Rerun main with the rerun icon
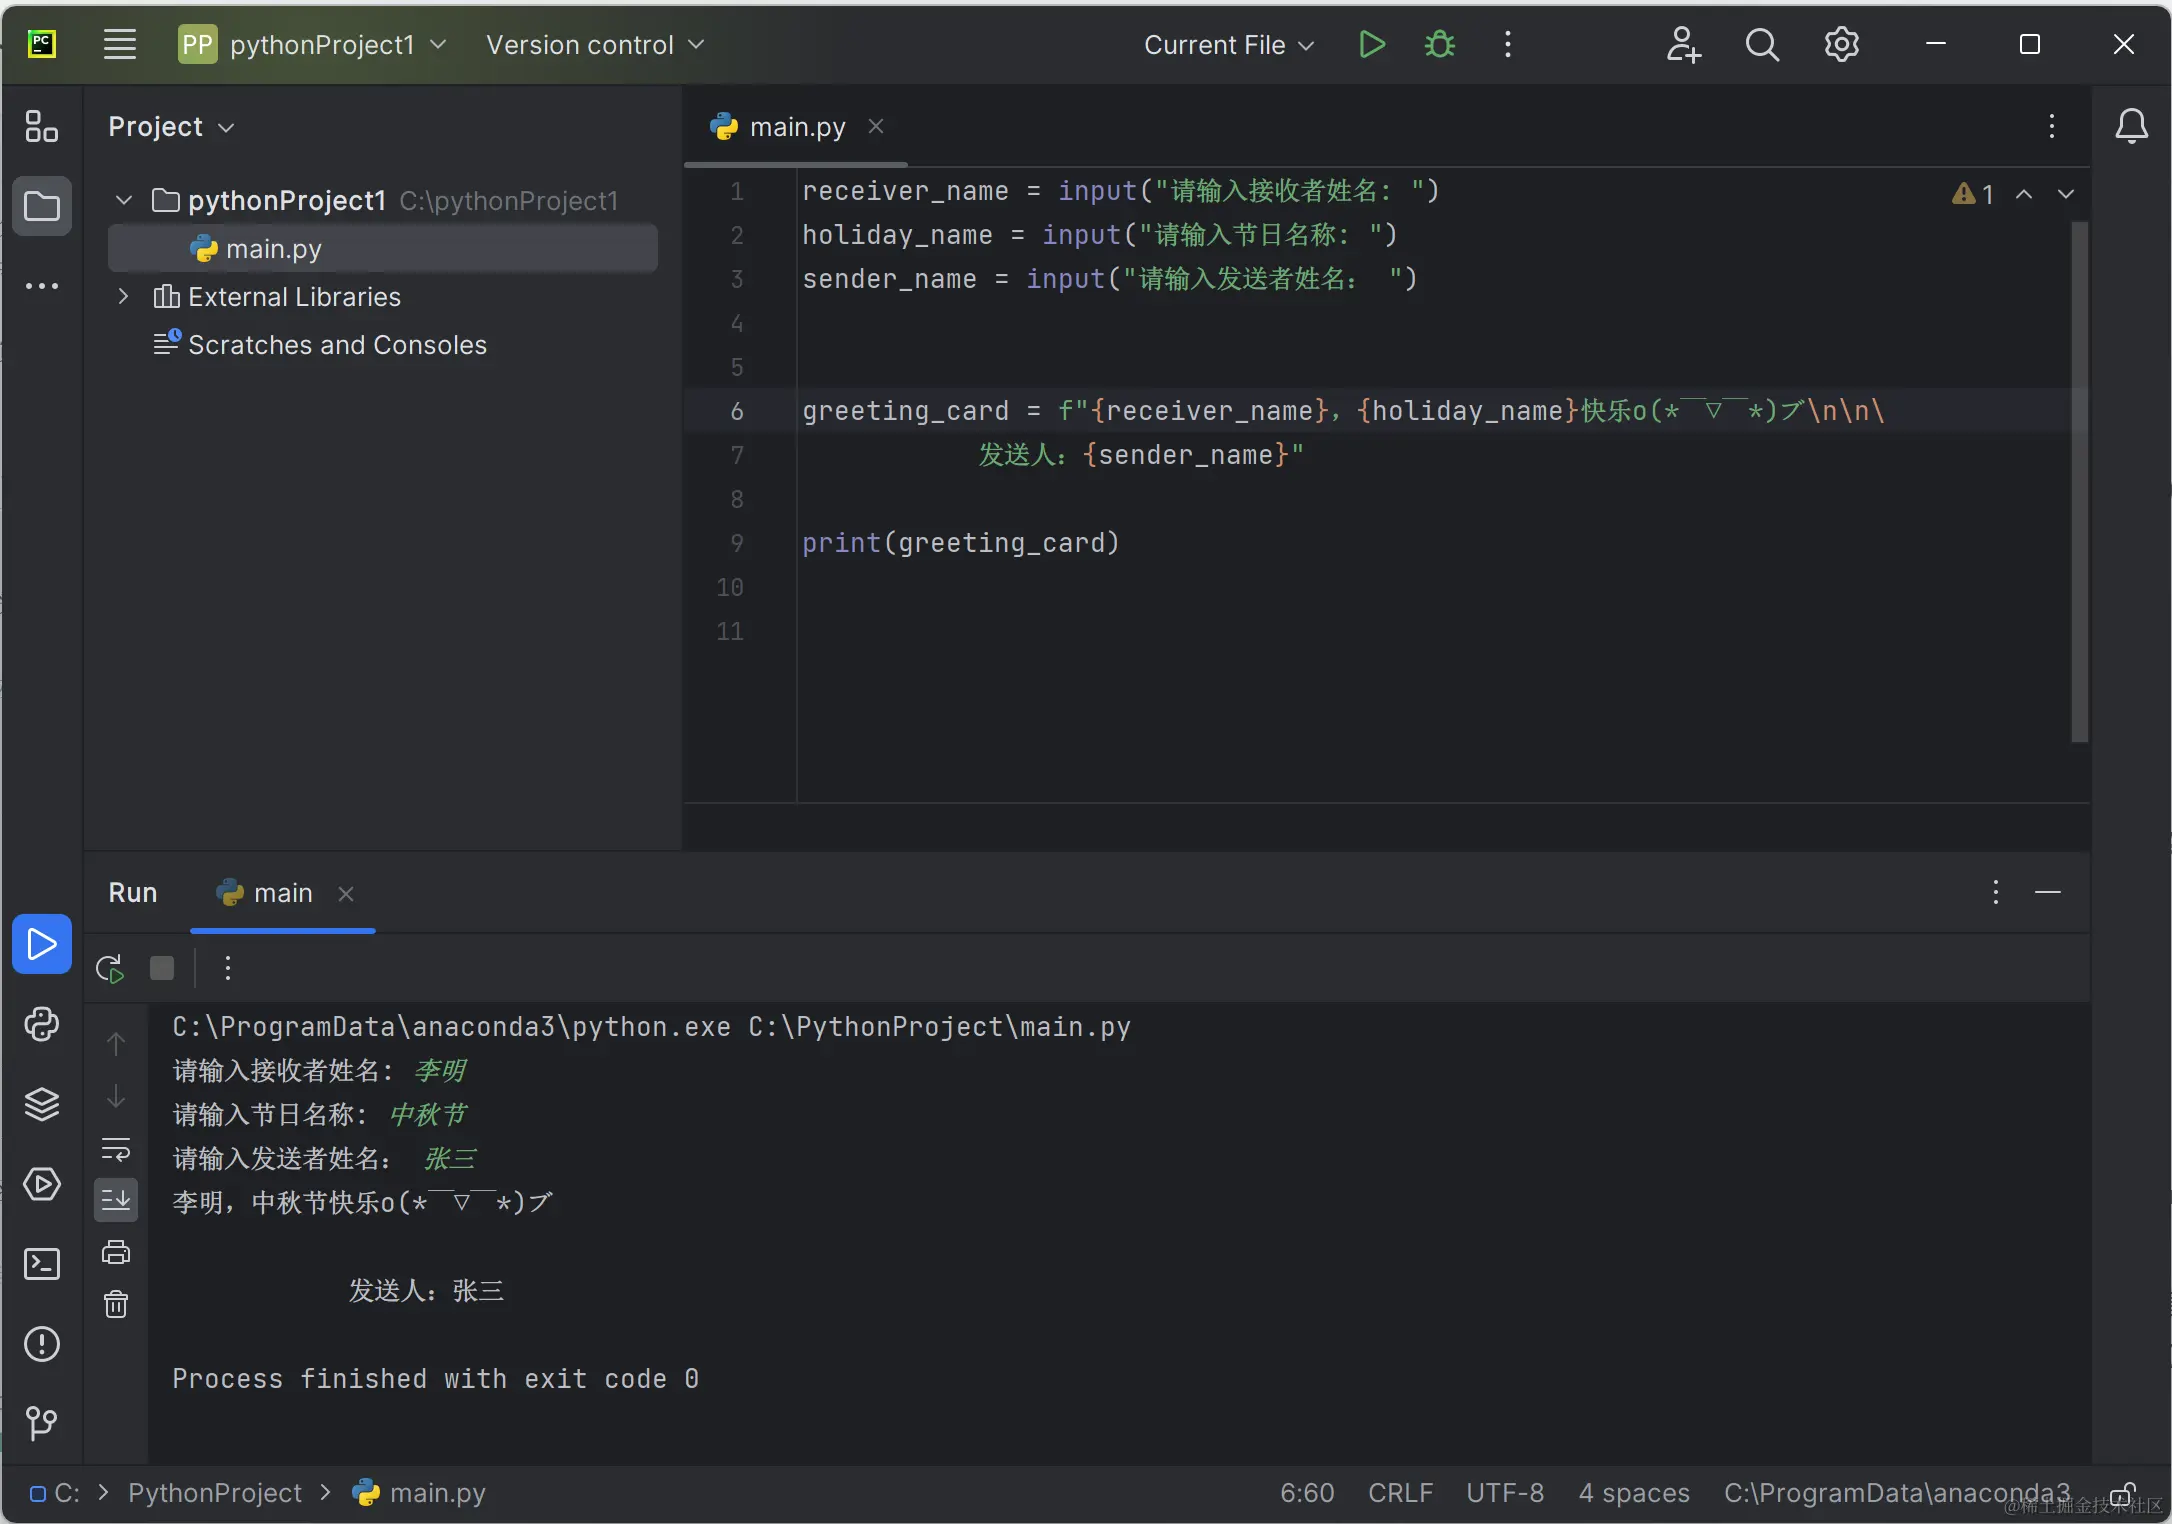This screenshot has width=2172, height=1524. (109, 968)
